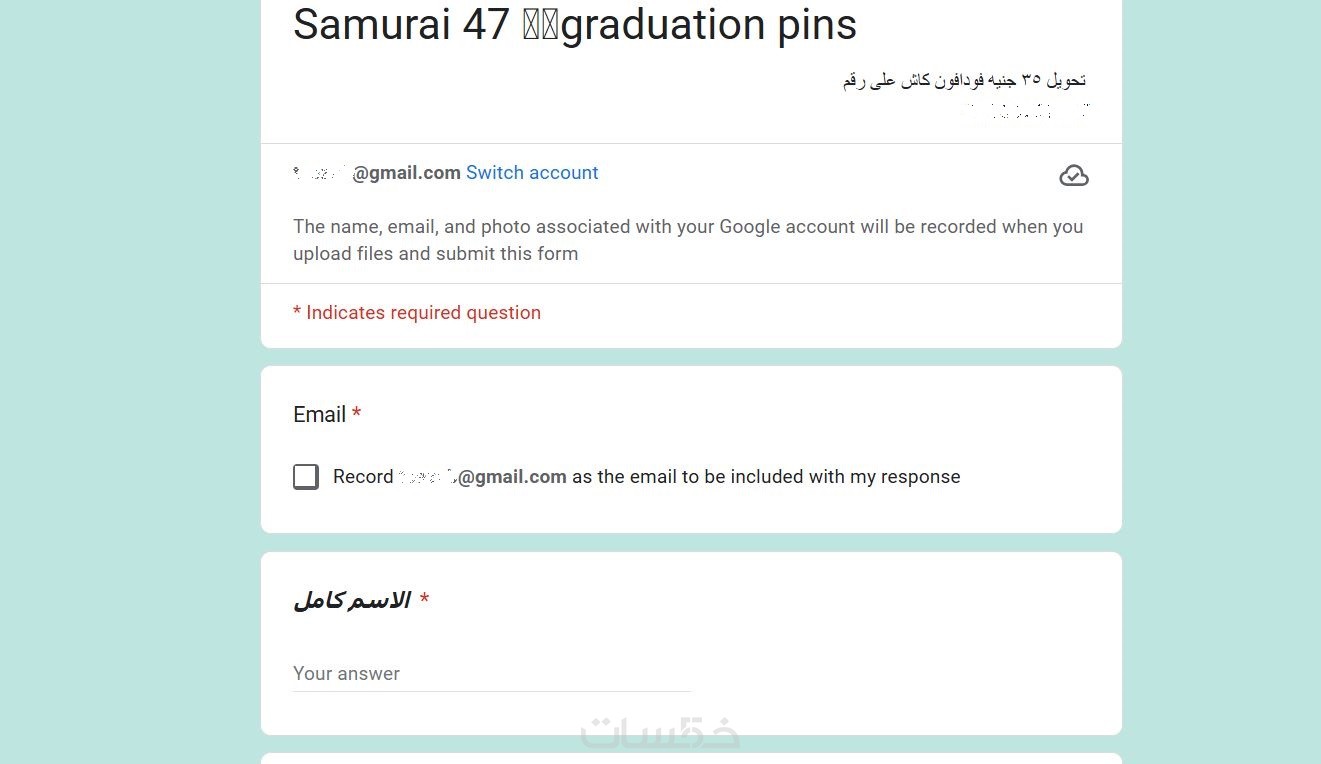
Task: Click the red asterisk next to Email
Action: pyautogui.click(x=357, y=415)
